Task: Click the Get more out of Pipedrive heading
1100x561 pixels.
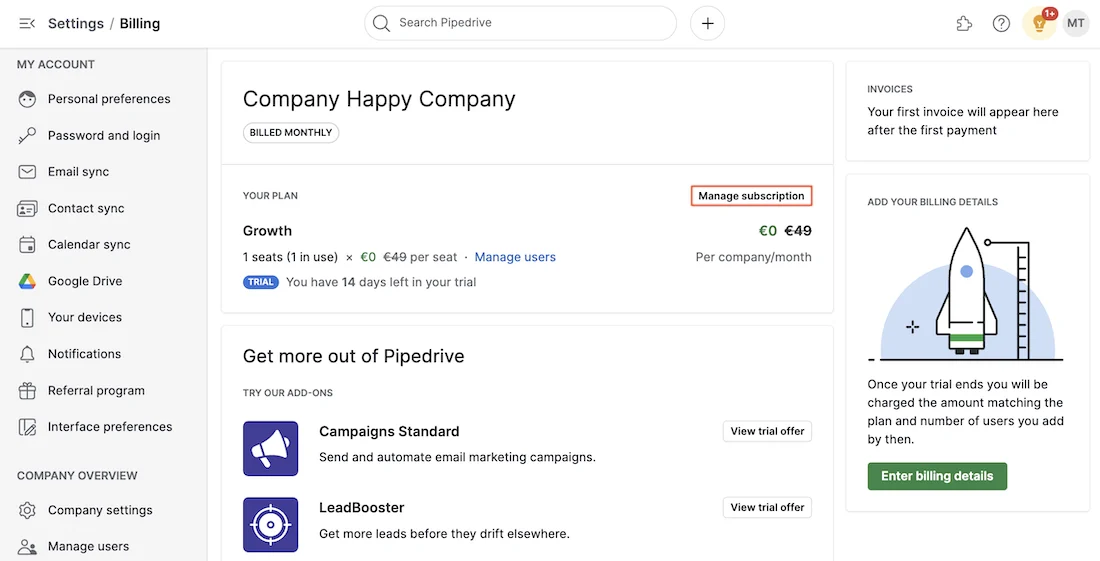Action: point(354,356)
